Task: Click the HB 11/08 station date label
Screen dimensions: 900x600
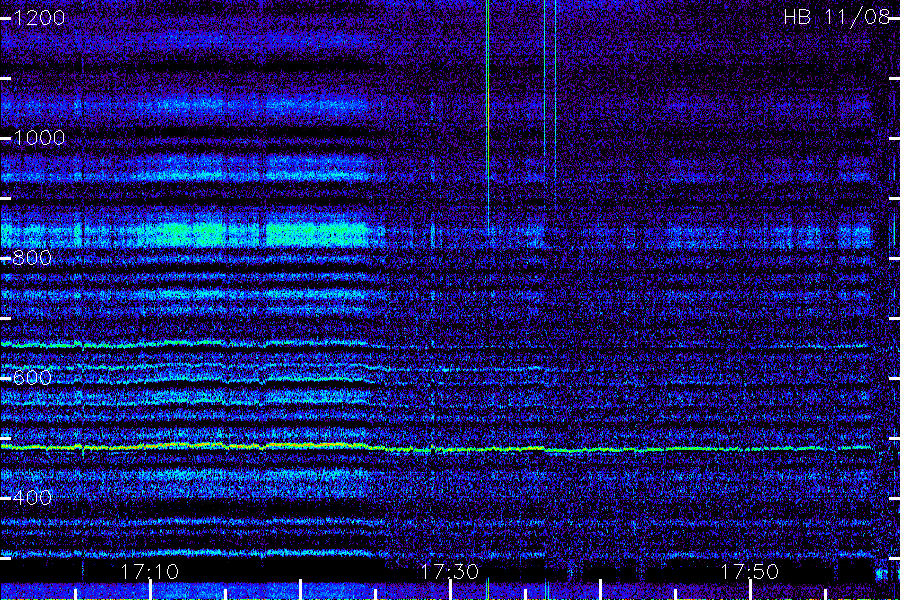Action: (x=836, y=17)
